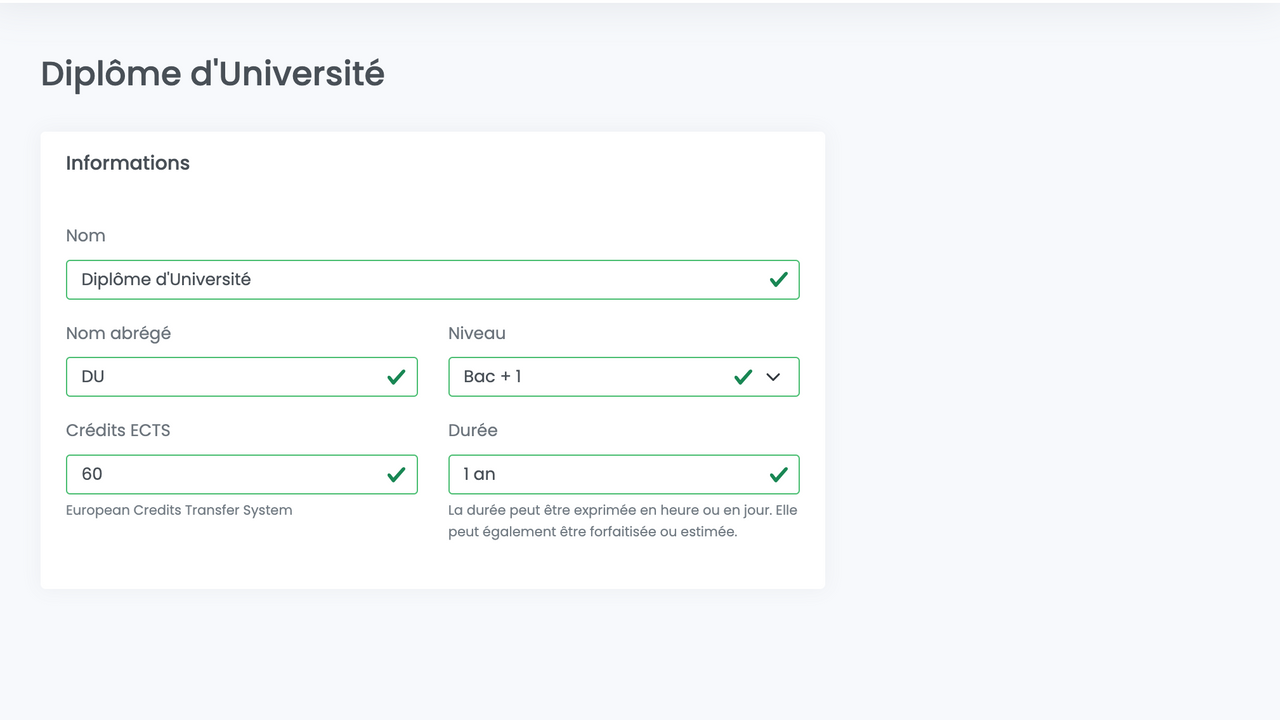Click the Durée help text about heure ou jour

point(622,521)
